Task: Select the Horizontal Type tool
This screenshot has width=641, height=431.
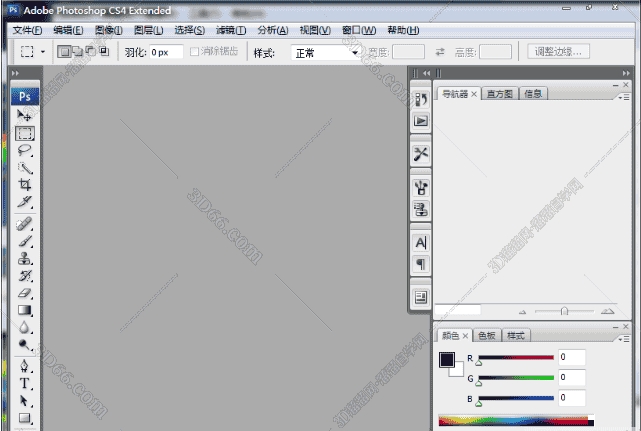Action: tap(25, 383)
